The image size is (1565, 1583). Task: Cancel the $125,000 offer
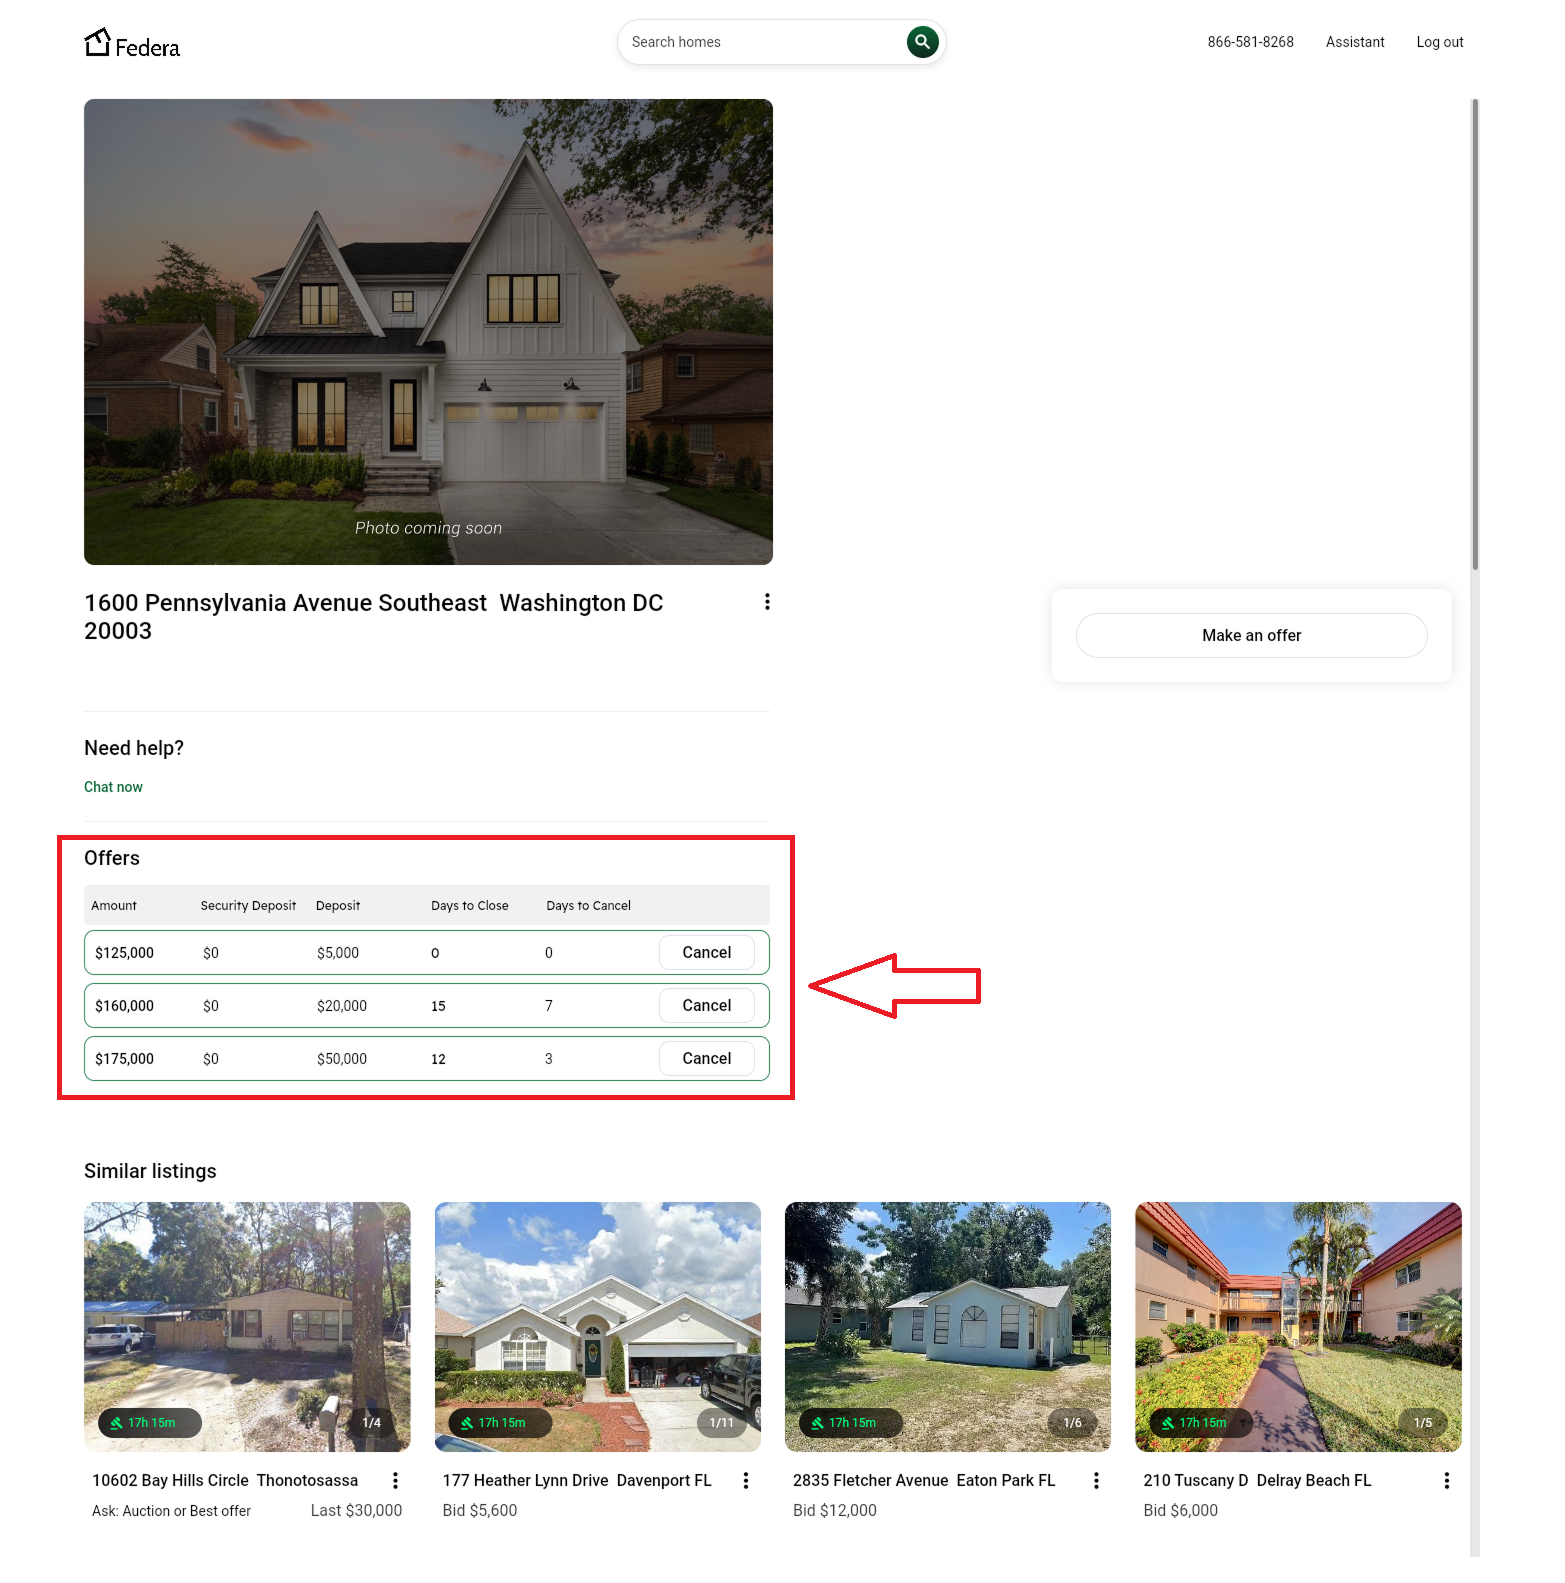[707, 953]
